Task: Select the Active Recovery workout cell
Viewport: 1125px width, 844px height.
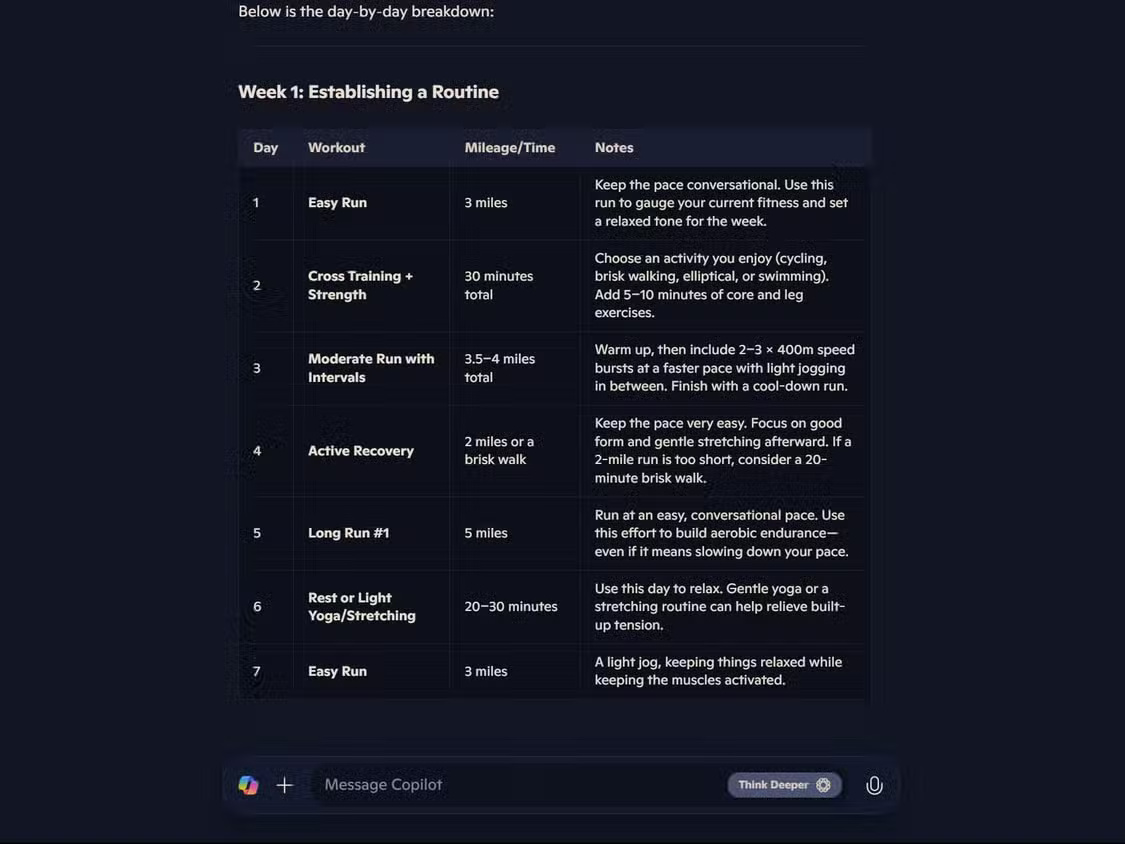Action: pyautogui.click(x=360, y=451)
